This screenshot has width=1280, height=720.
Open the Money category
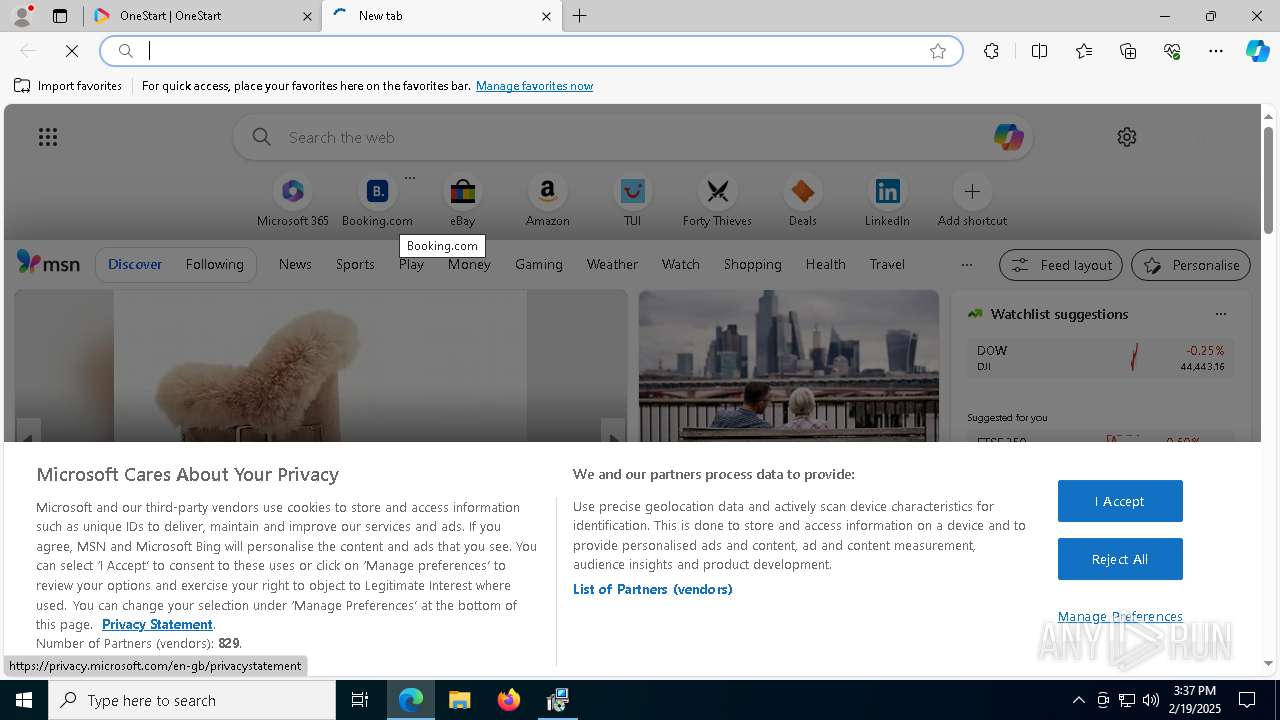tap(469, 264)
